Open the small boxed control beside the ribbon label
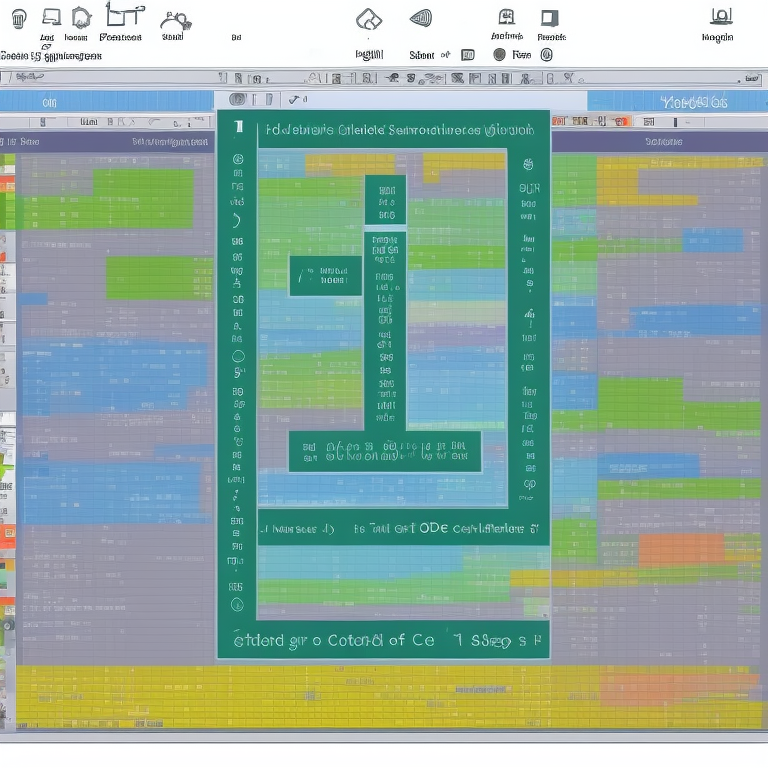The image size is (768, 768). (x=467, y=55)
